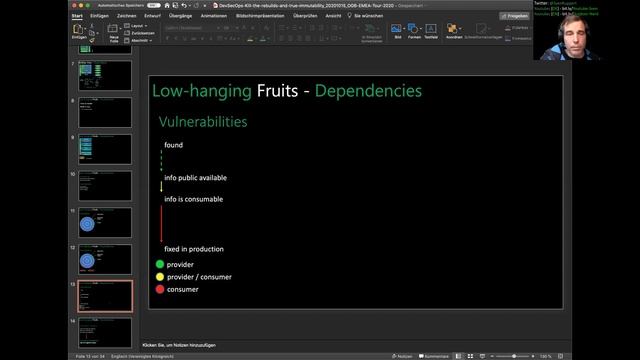The width and height of the screenshot is (640, 360).
Task: Click the Home icon in title bar
Action: [167, 5]
